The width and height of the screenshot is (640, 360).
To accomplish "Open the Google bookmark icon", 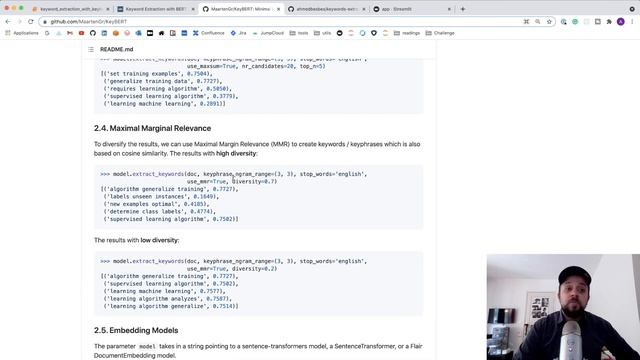I will [47, 33].
